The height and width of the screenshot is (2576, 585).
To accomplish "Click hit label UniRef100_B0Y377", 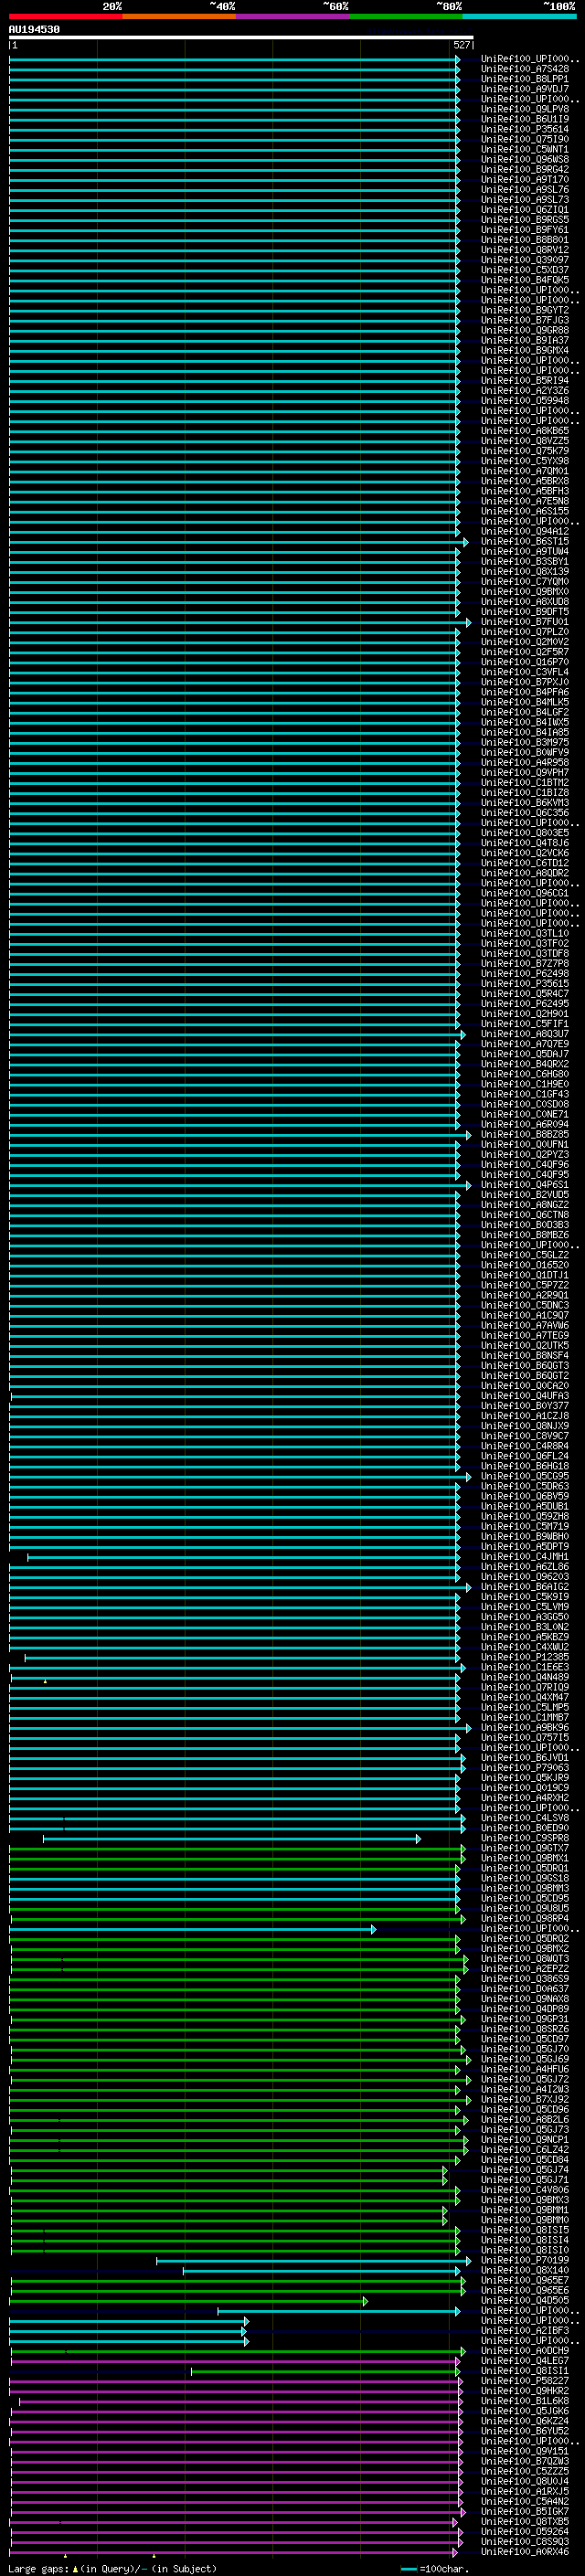I will coord(525,1406).
